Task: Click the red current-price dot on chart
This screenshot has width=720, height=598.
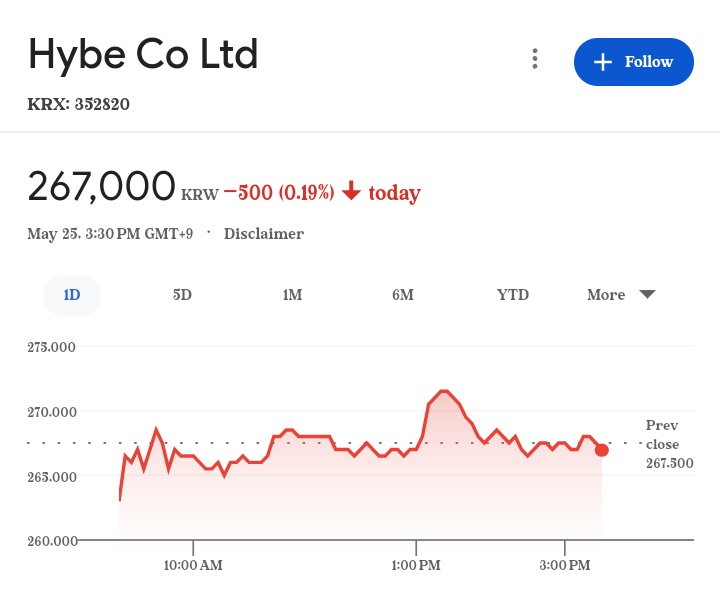Action: tap(602, 450)
